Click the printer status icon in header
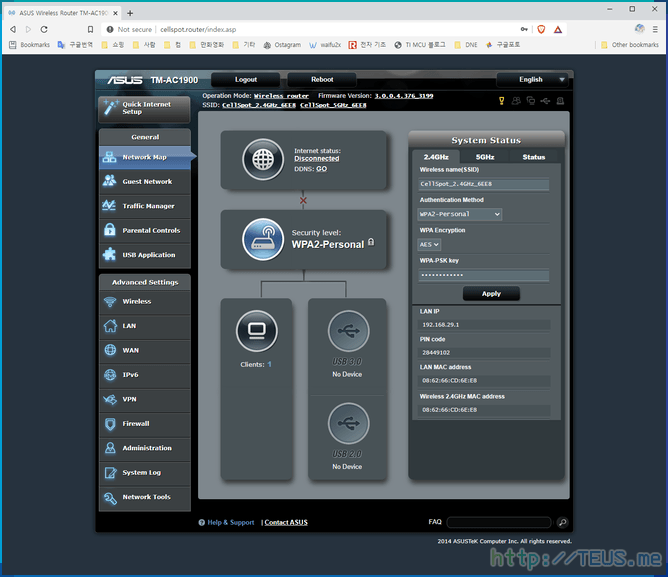Image resolution: width=668 pixels, height=577 pixels. tap(560, 101)
